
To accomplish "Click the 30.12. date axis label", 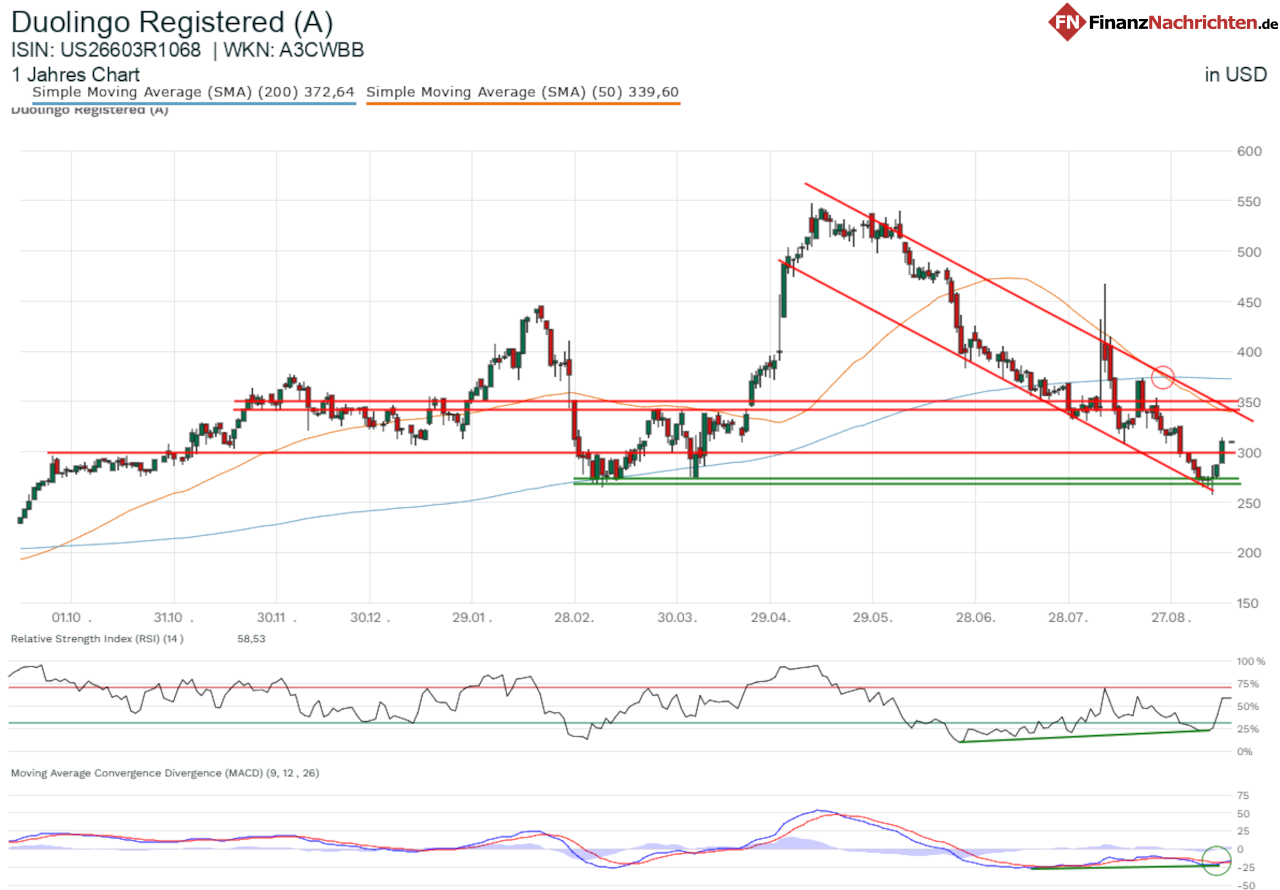I will [x=372, y=618].
